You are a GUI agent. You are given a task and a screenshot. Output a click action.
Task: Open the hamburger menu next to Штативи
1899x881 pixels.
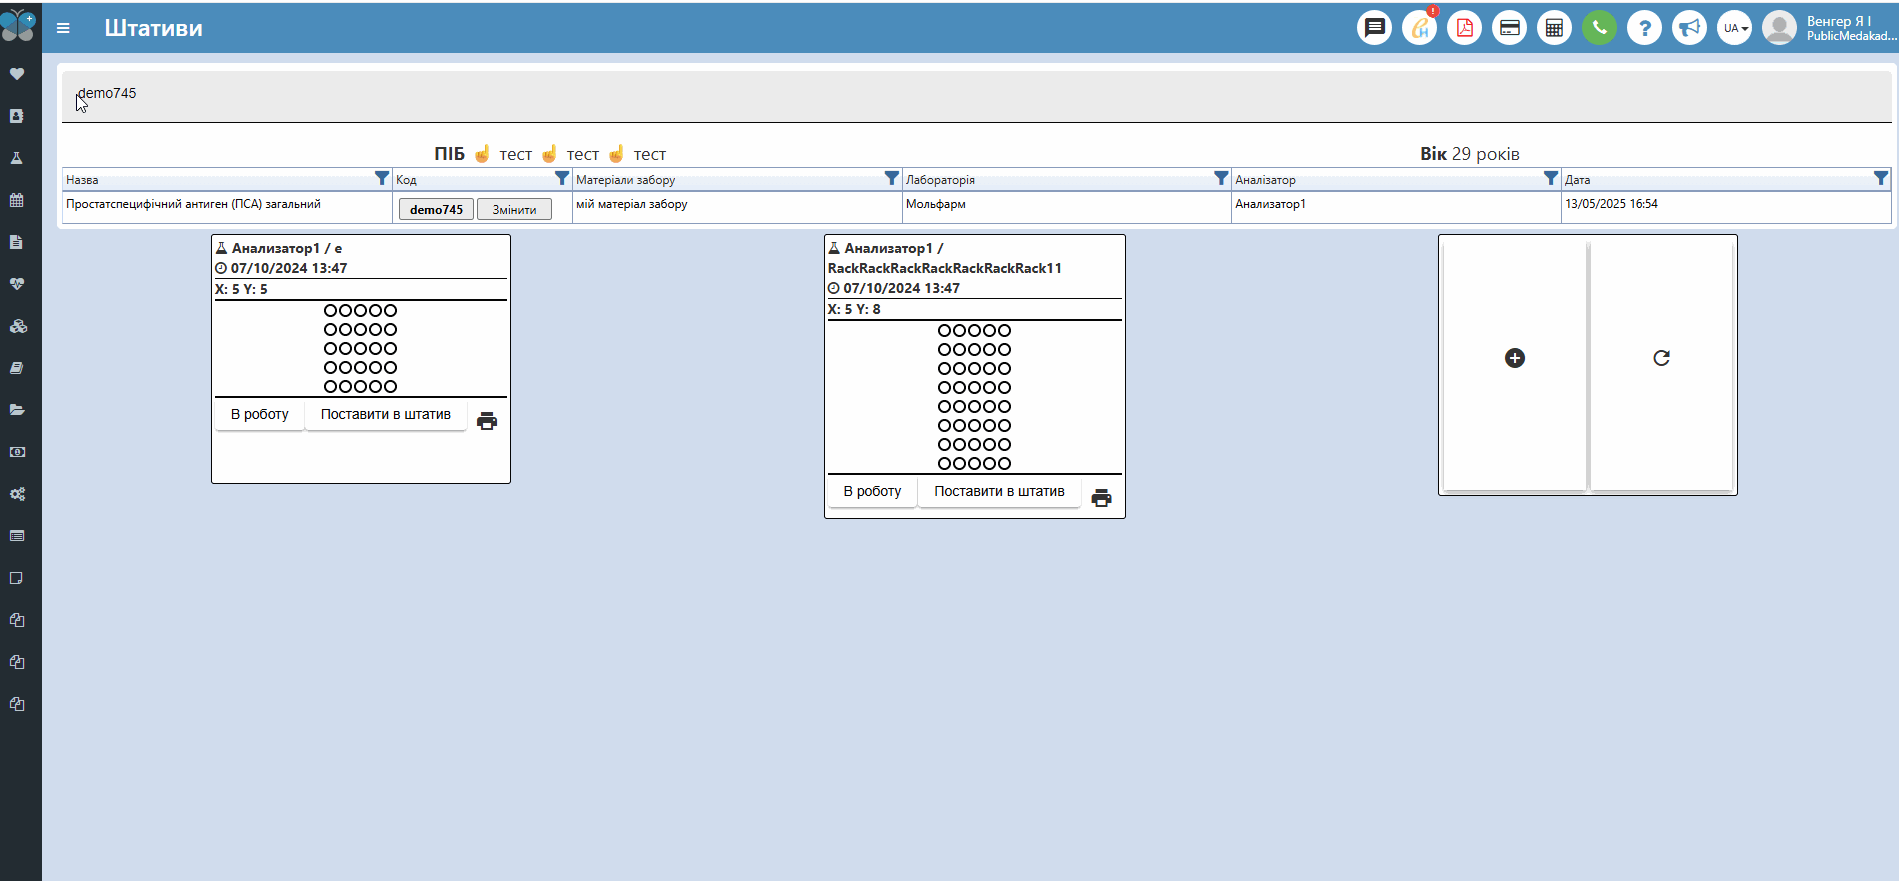pos(63,28)
